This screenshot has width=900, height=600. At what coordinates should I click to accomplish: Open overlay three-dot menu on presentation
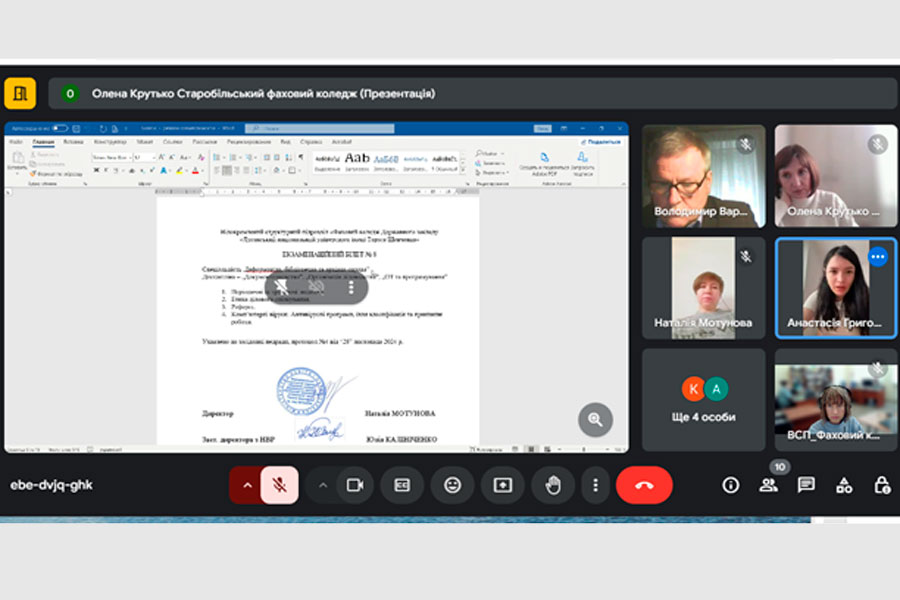[351, 287]
